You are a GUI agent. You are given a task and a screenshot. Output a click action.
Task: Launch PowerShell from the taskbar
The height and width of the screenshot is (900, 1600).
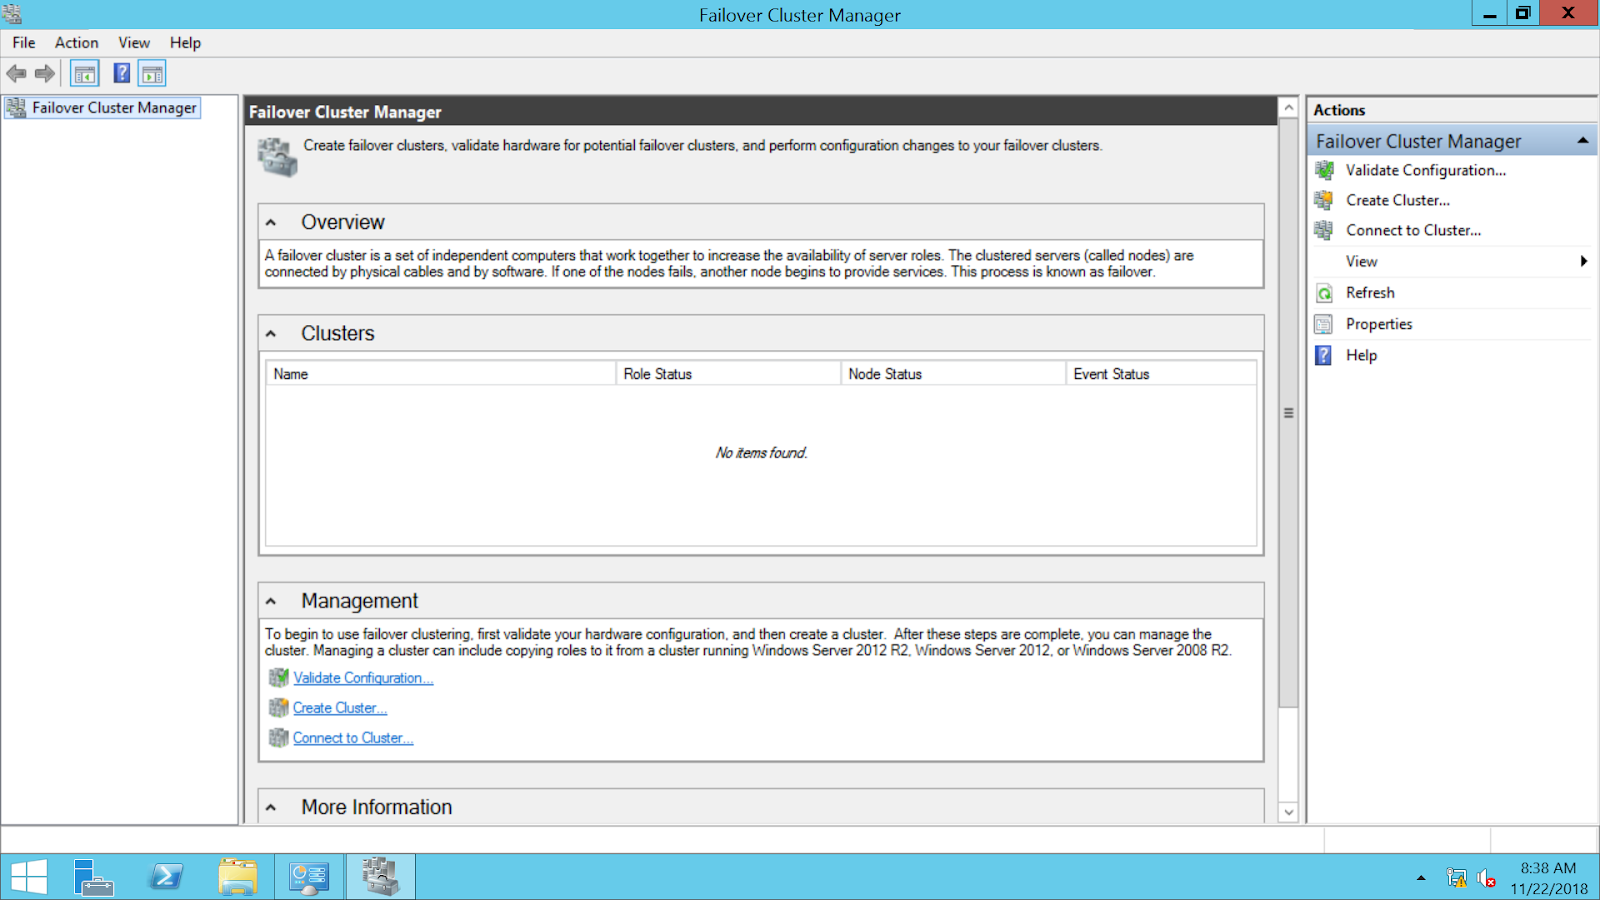click(166, 877)
